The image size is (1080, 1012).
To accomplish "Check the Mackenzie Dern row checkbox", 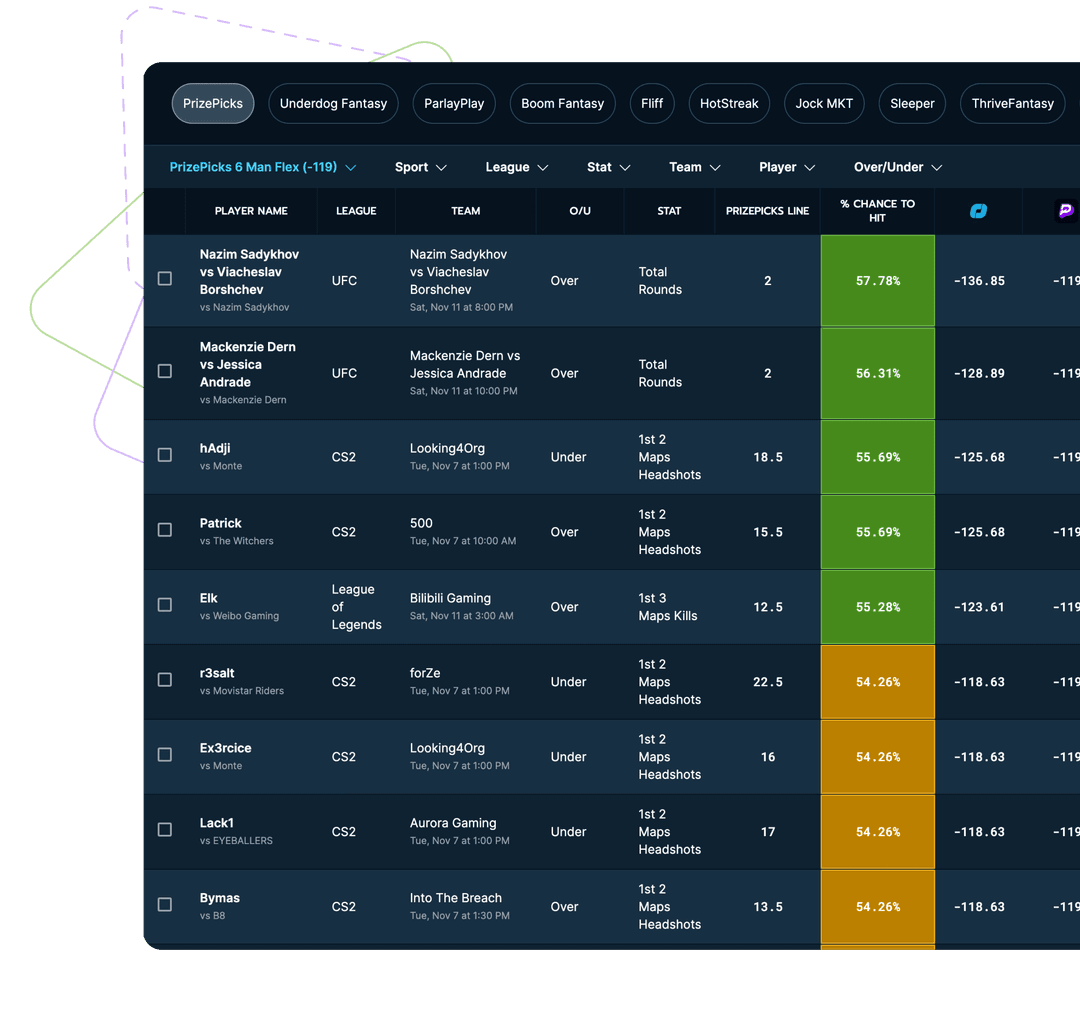I will coord(164,371).
